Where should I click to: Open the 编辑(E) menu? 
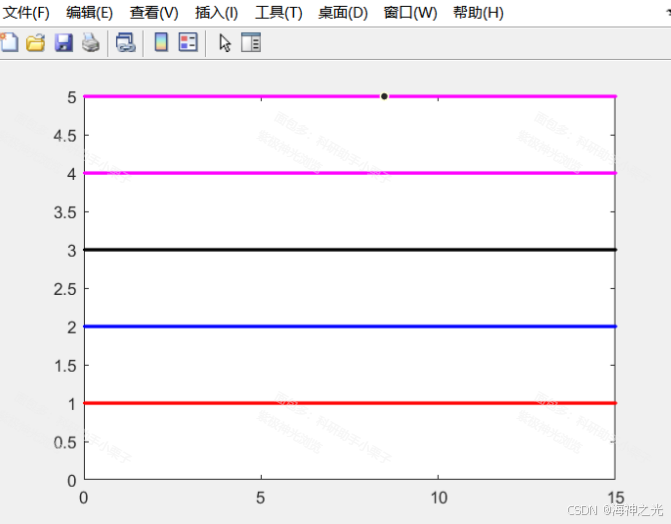(x=89, y=13)
